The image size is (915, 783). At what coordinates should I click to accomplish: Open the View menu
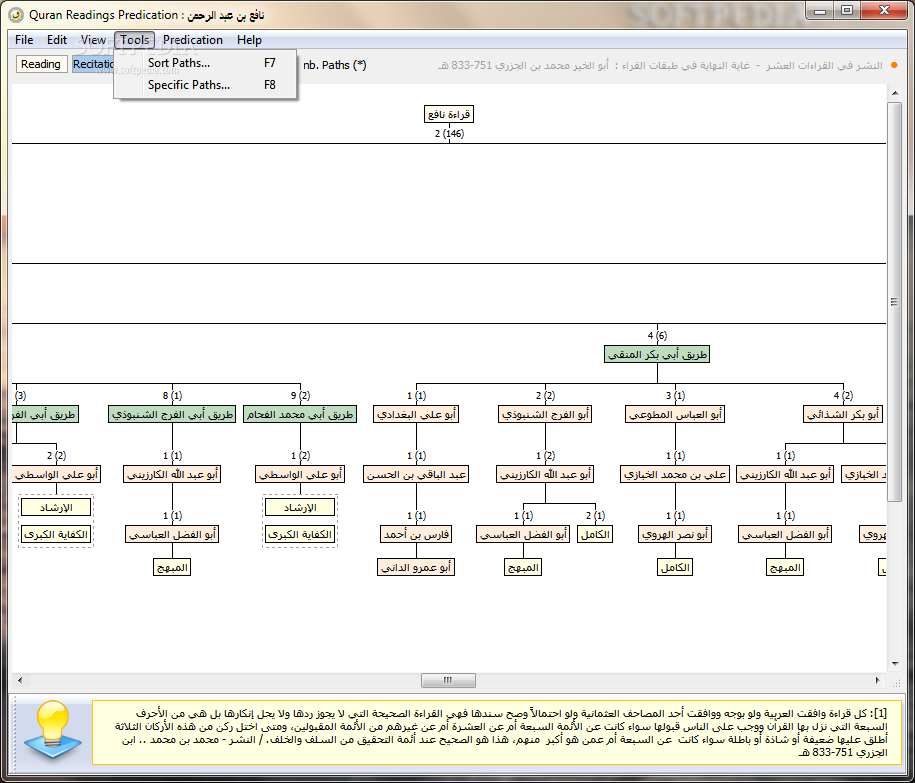pos(93,40)
